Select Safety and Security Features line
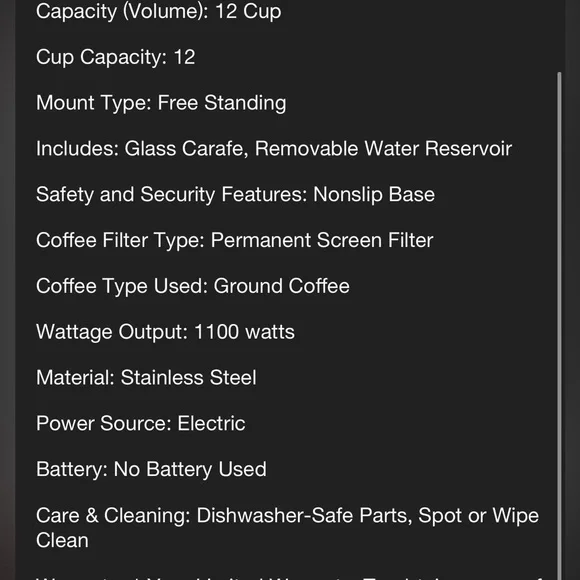This screenshot has height=580, width=580. click(235, 195)
